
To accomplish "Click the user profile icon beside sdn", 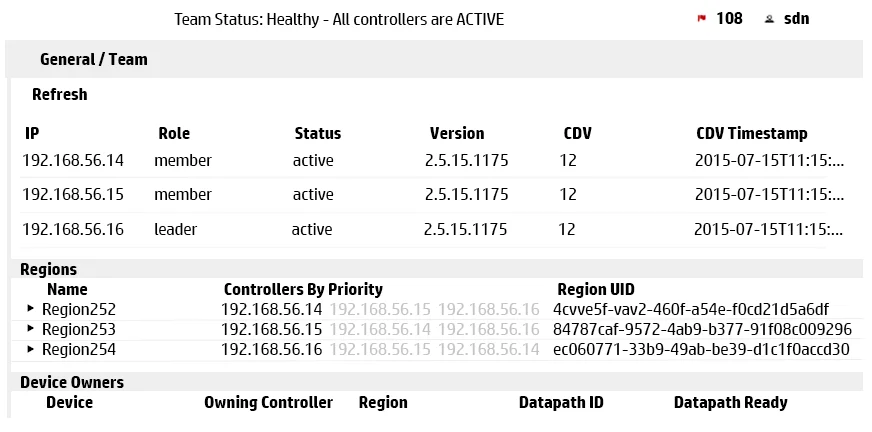I will coord(769,19).
